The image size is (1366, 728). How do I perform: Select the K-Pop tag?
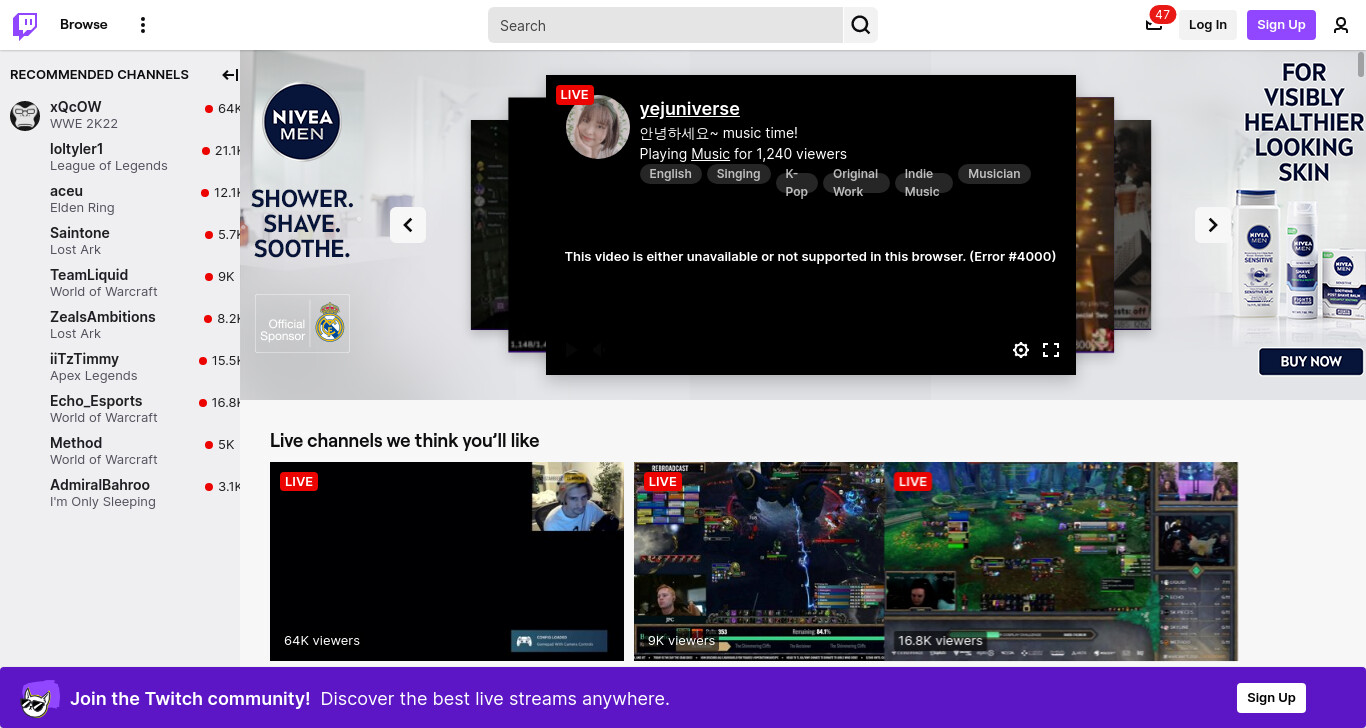tap(796, 183)
